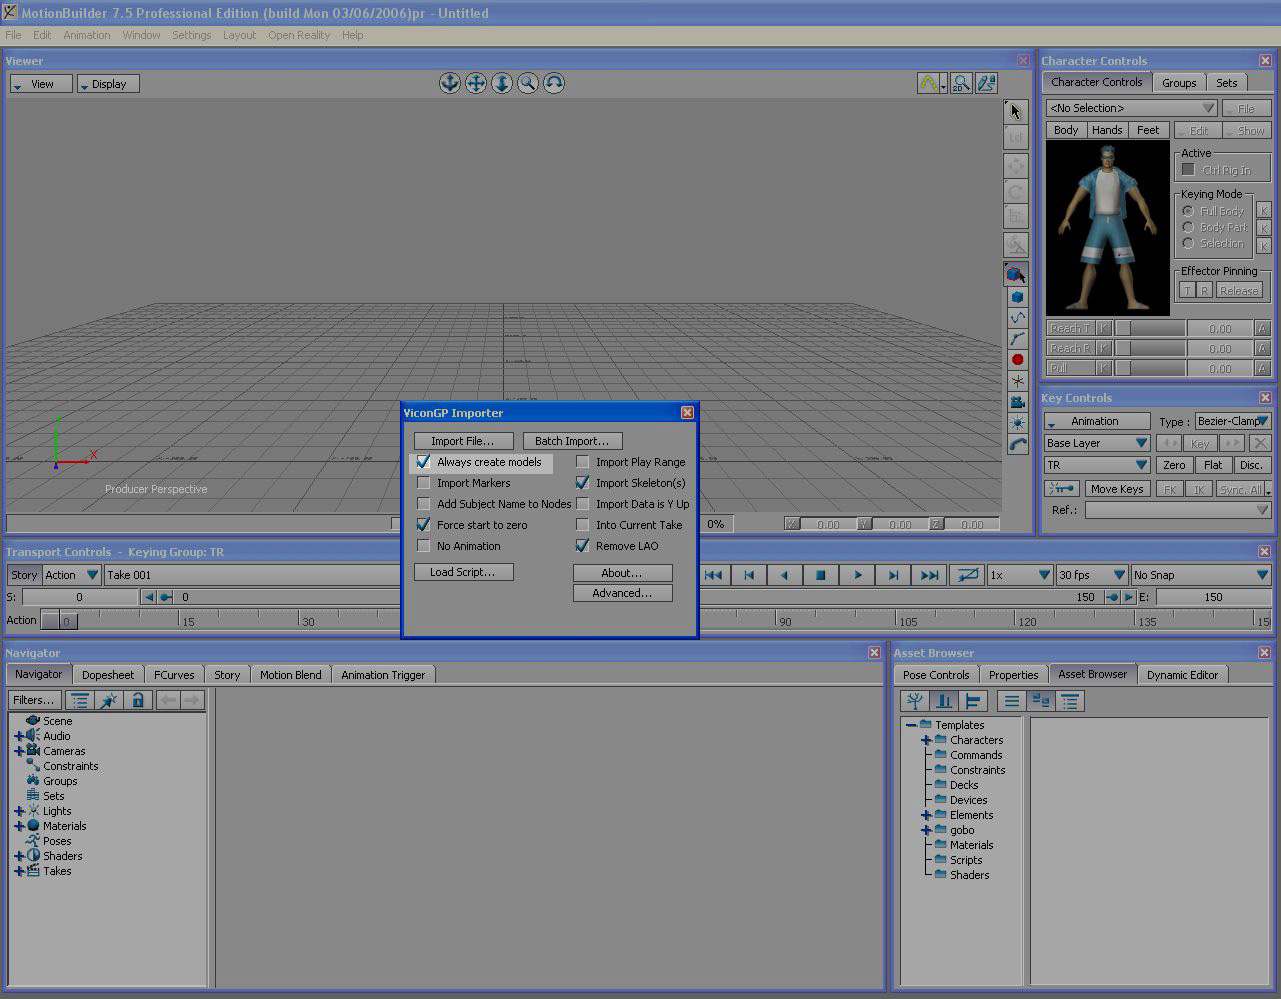Click the bone joint icon in Viewer sidebar

[1017, 339]
